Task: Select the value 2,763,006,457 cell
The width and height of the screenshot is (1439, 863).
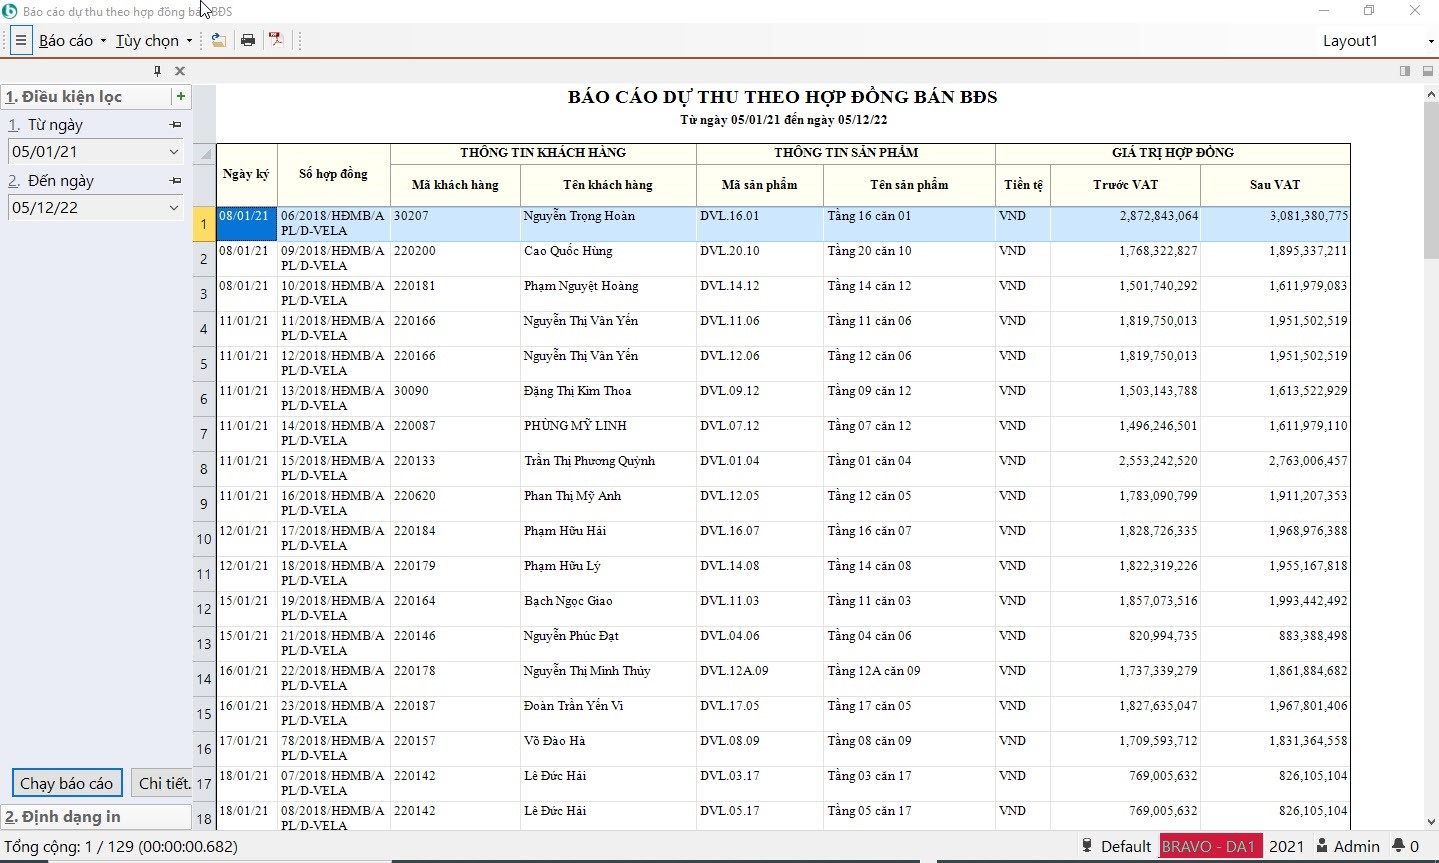Action: 1275,469
